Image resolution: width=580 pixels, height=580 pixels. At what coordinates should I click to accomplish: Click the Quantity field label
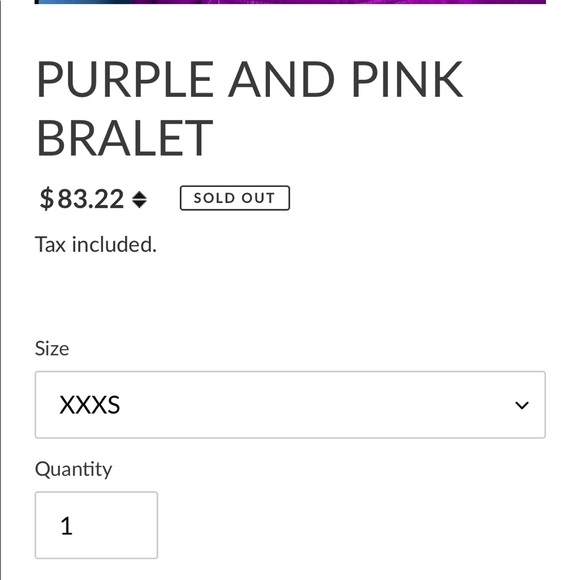pos(73,469)
